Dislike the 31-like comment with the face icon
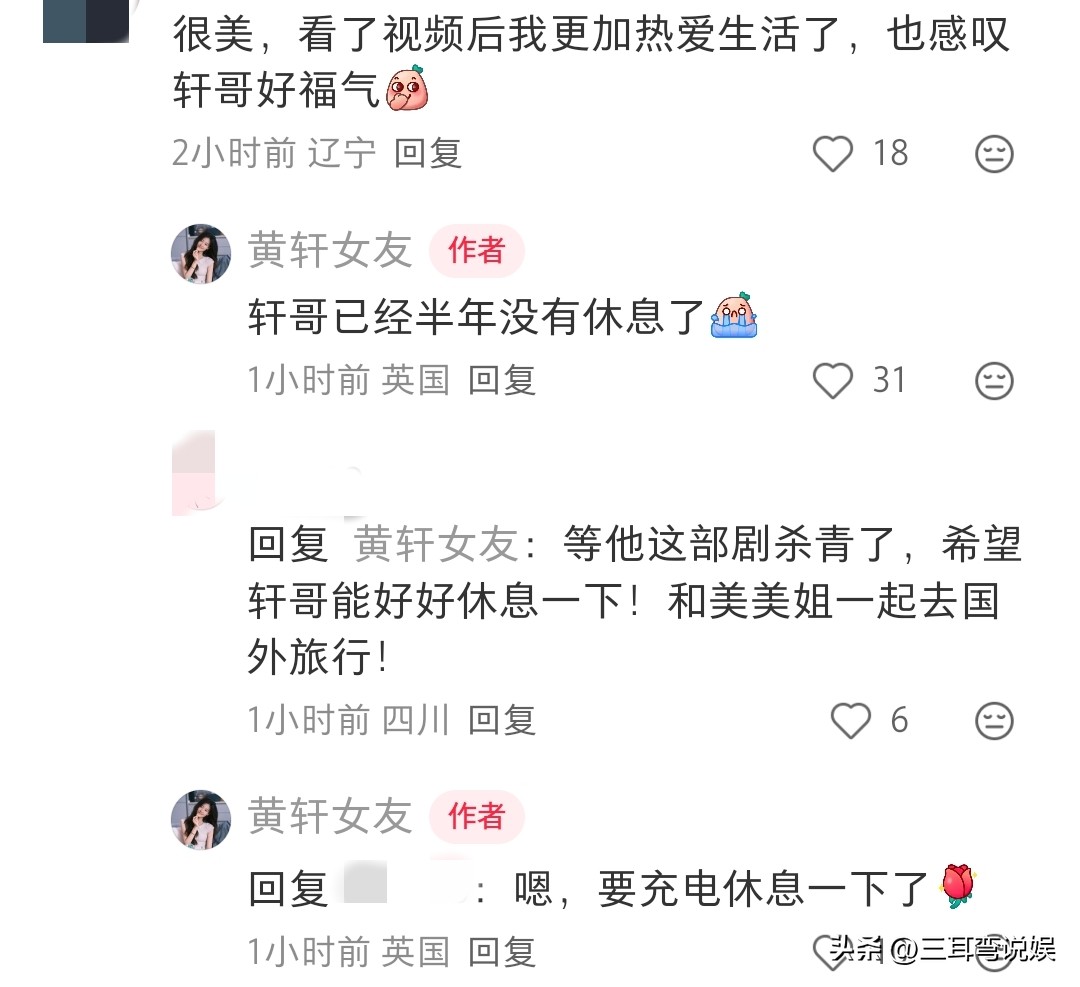 (x=994, y=381)
